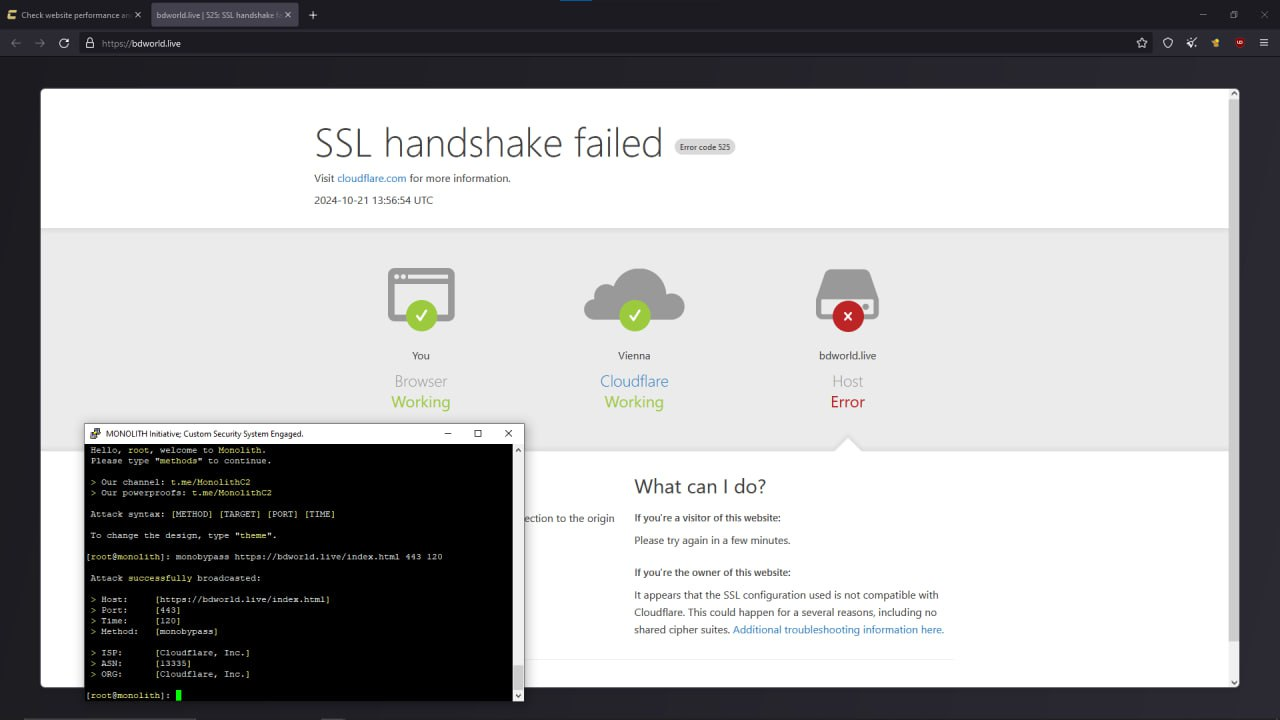
Task: Open the blue Cloudflare link under Vienna
Action: click(x=634, y=381)
